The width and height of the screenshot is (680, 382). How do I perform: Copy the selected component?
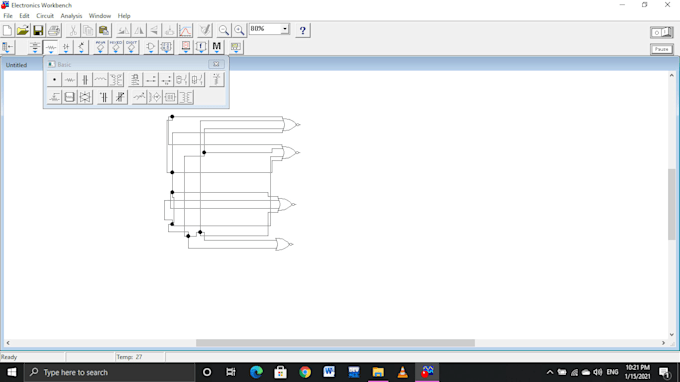click(x=88, y=30)
